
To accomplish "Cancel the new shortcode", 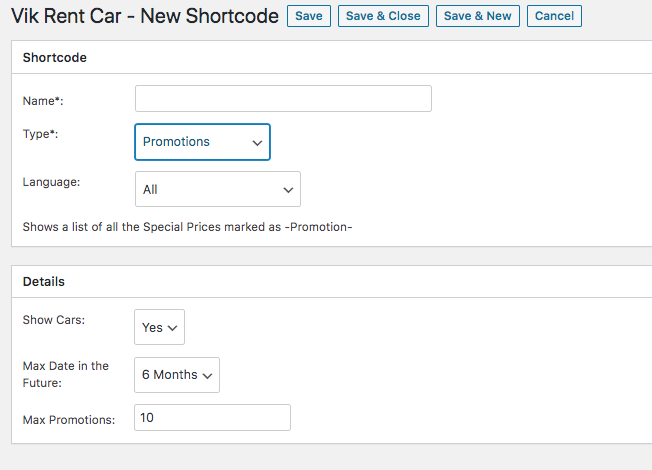I will click(x=554, y=16).
